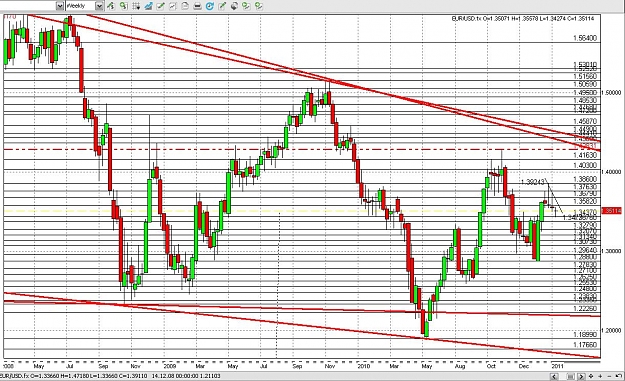Click the 1.41630 price level label
Image resolution: width=625 pixels, height=381 pixels.
[585, 155]
